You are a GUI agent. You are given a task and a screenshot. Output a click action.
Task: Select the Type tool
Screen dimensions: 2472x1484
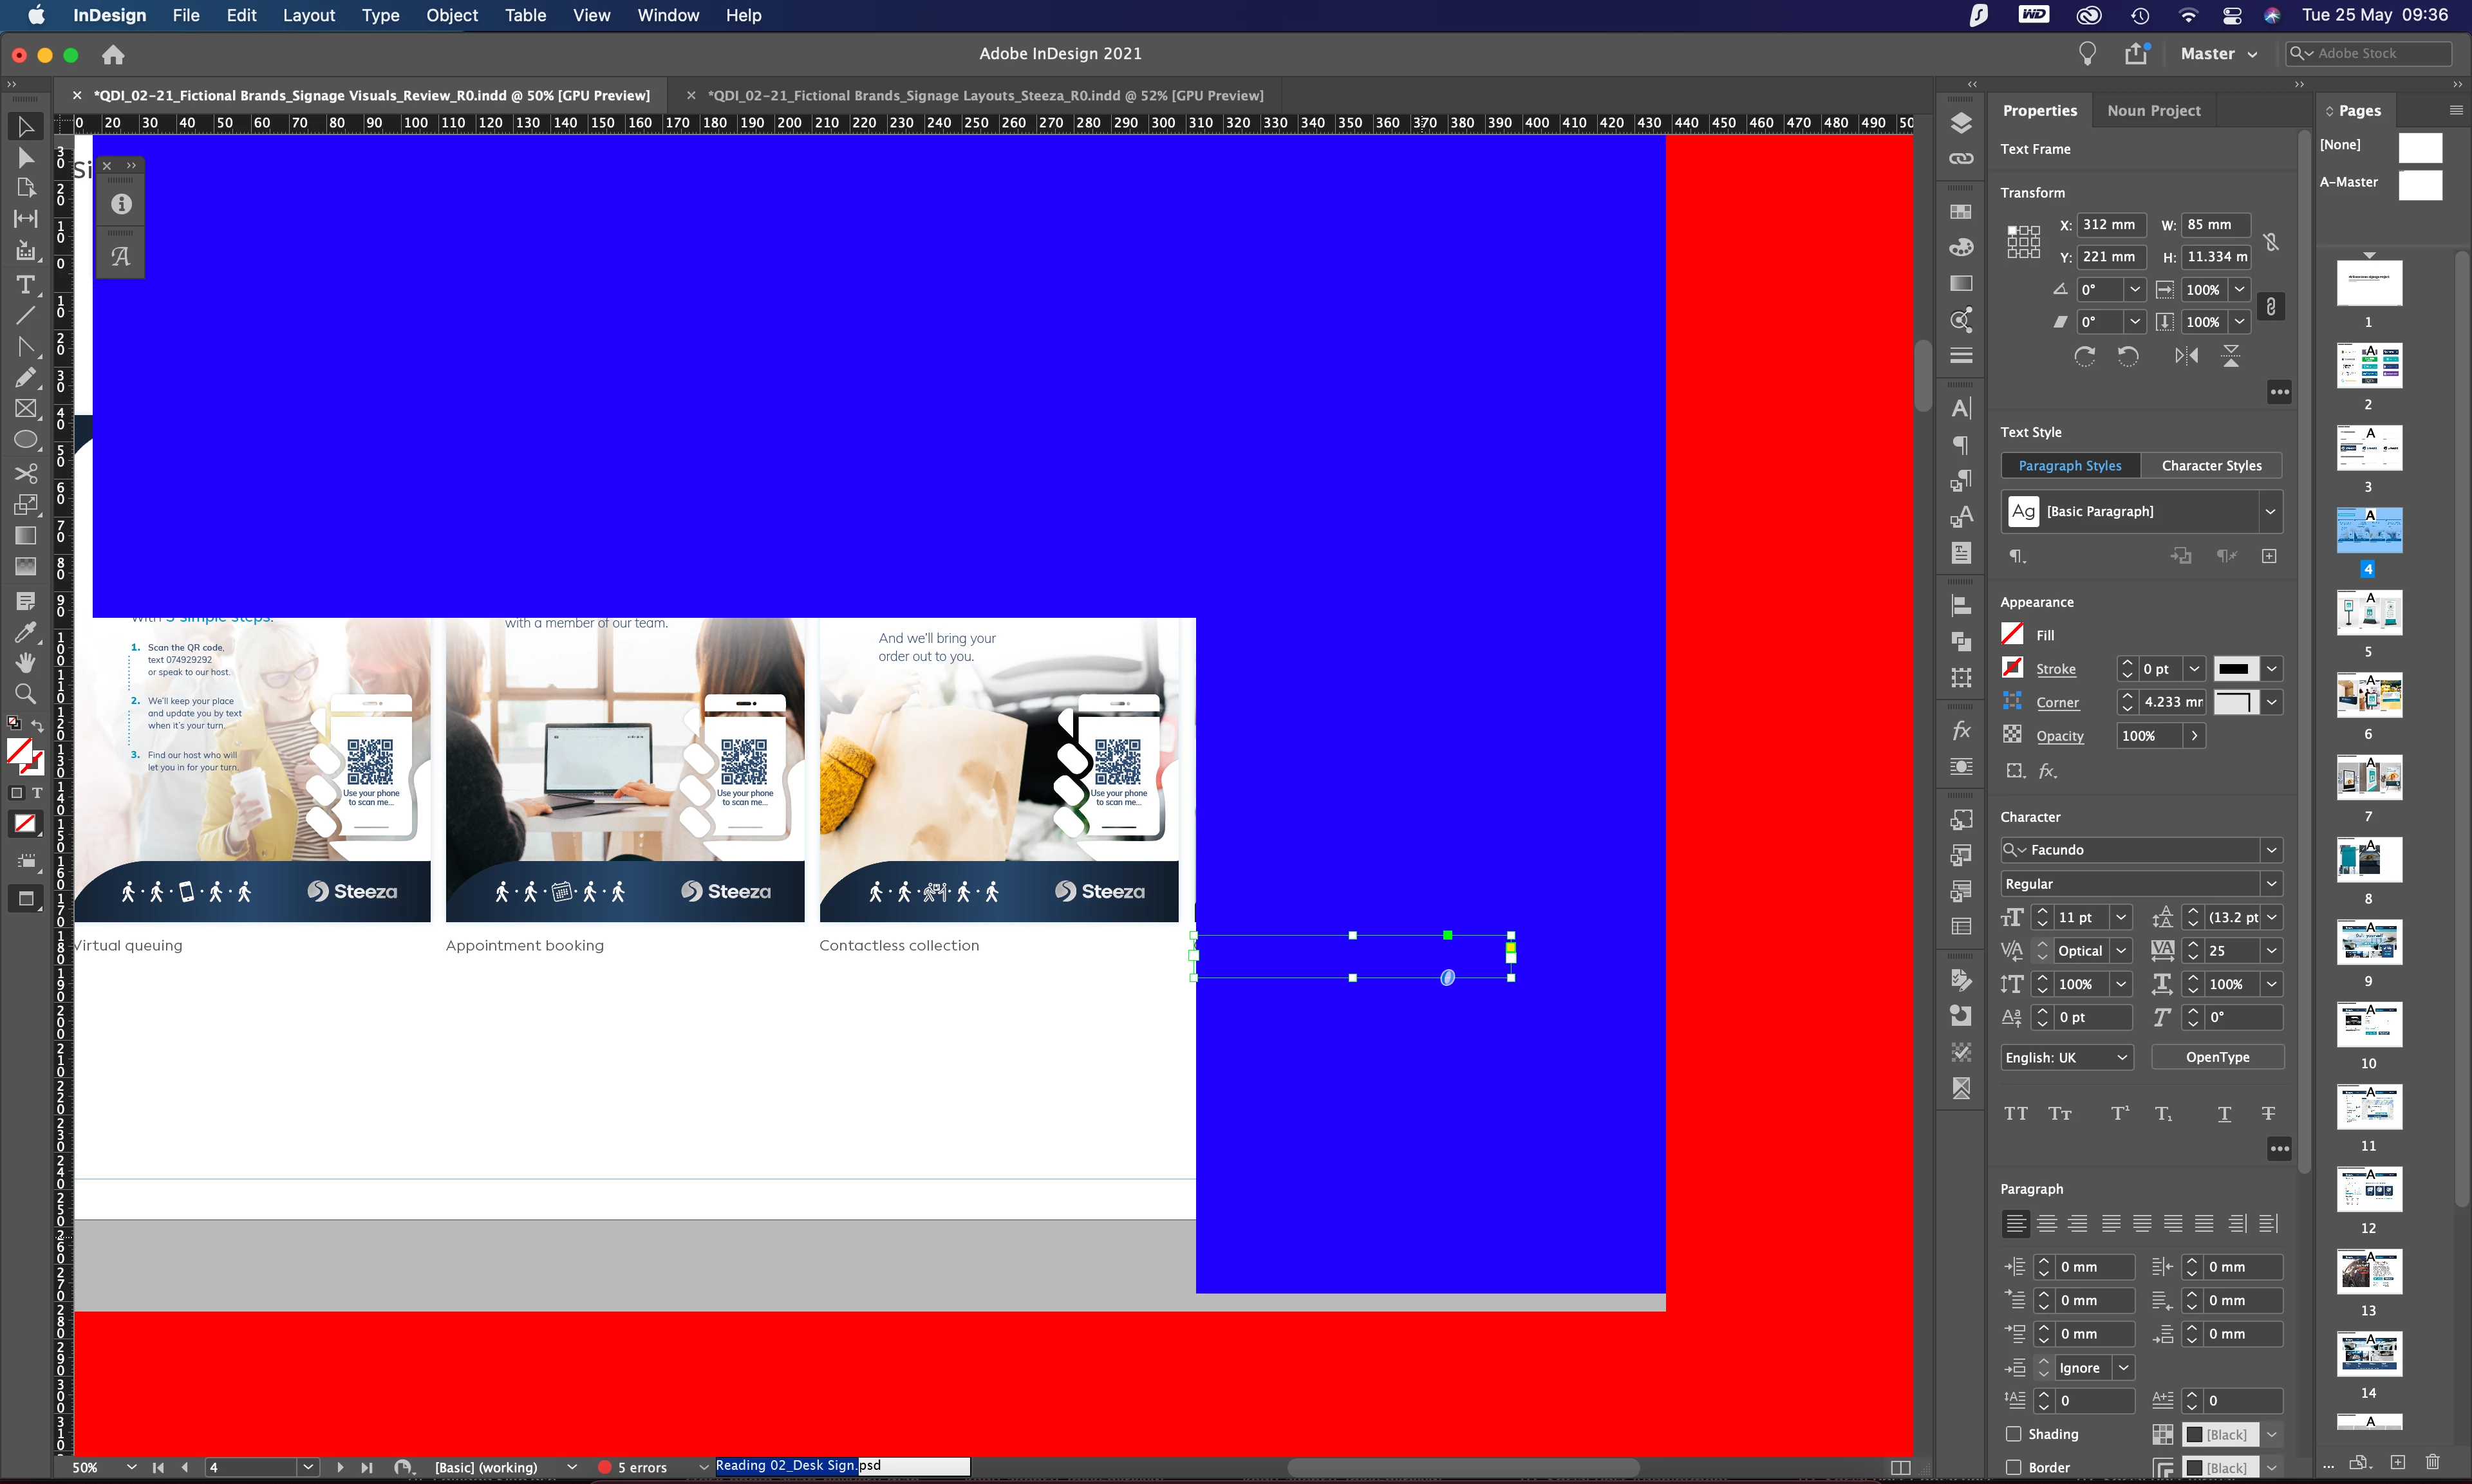point(26,285)
